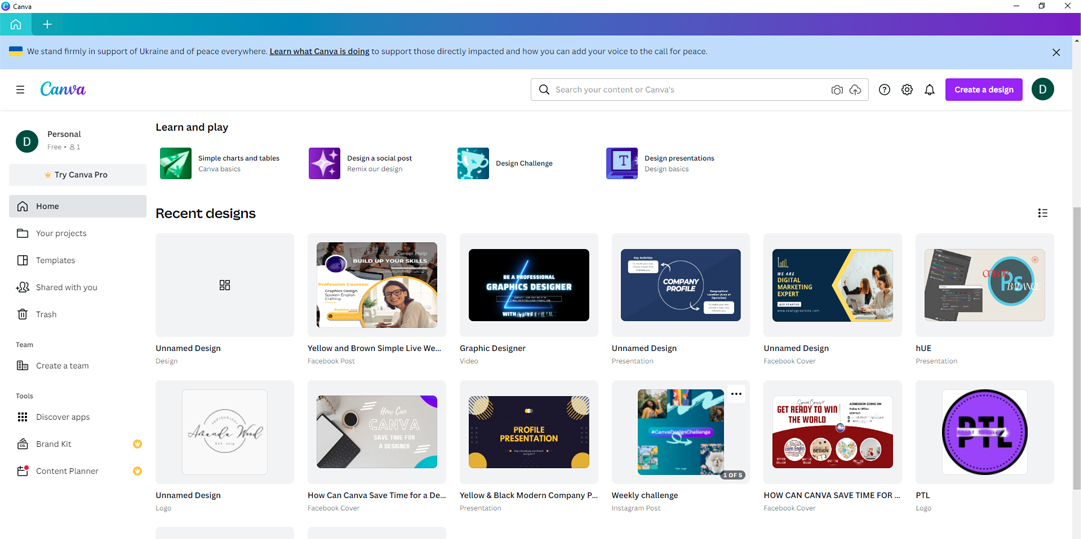
Task: Open Your projects in the sidebar
Action: [x=78, y=233]
